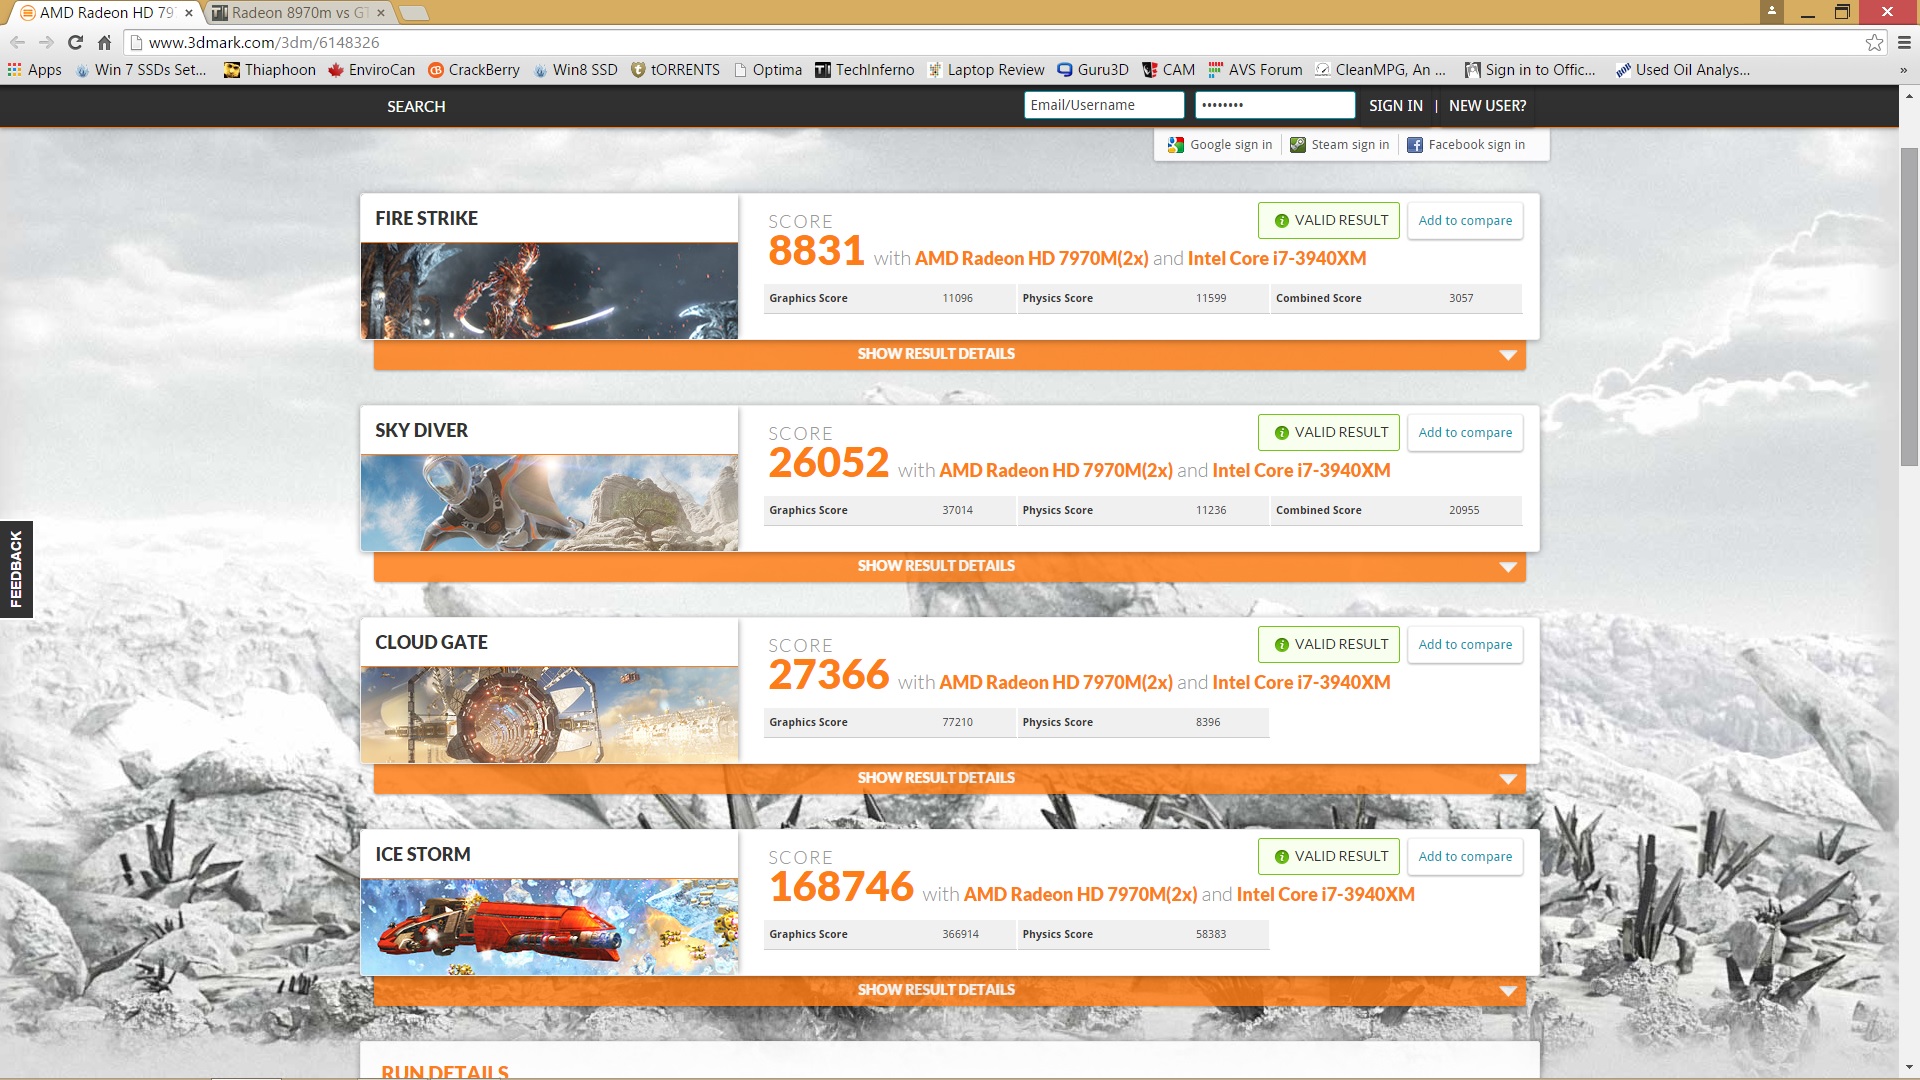Sign in with Steam
This screenshot has height=1080, width=1920.
[x=1339, y=145]
